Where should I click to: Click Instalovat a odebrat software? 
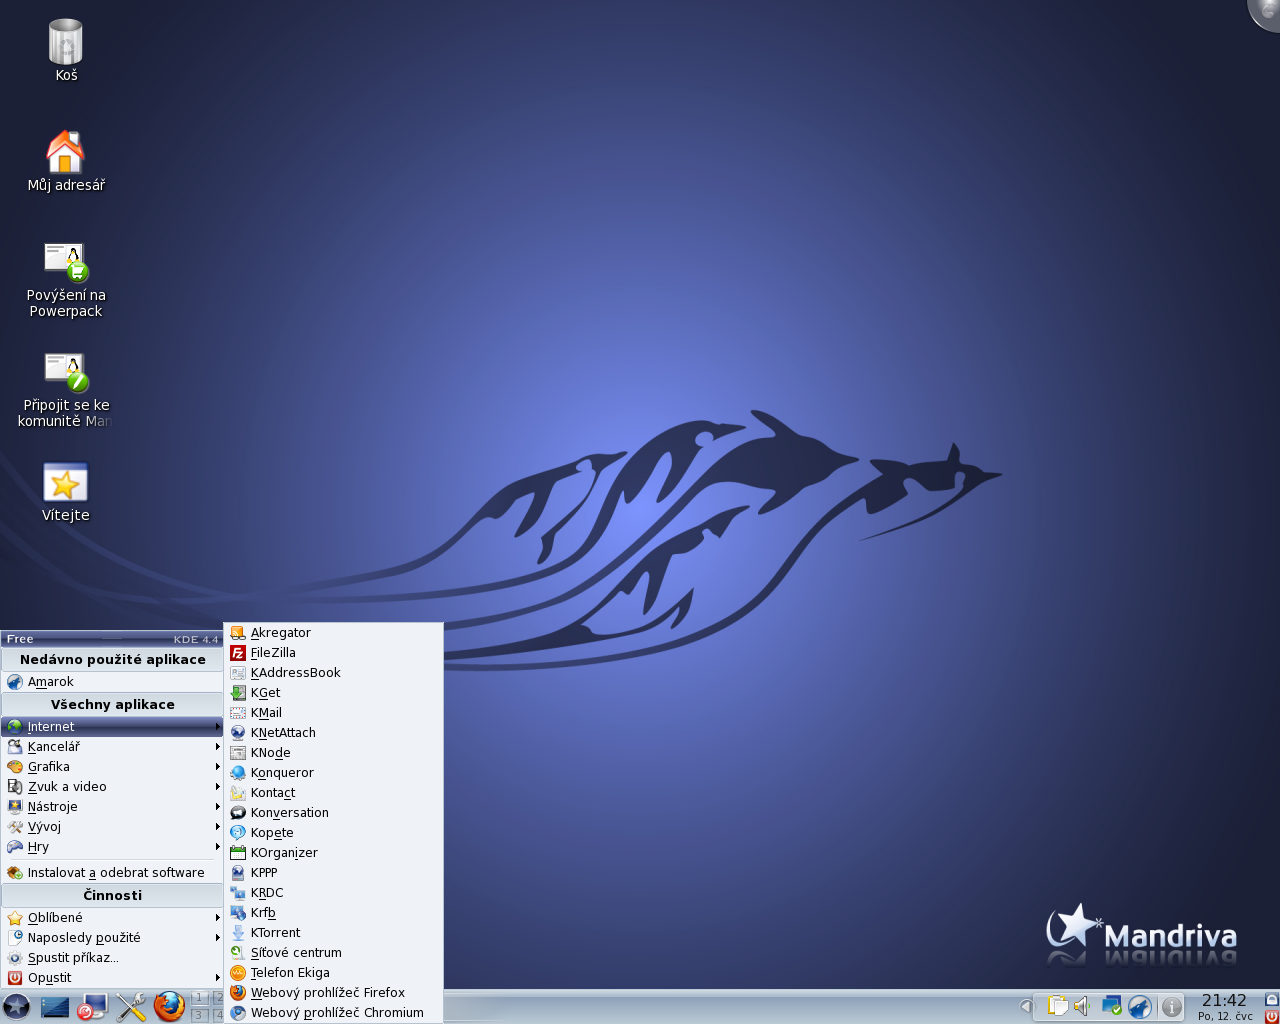(x=112, y=873)
